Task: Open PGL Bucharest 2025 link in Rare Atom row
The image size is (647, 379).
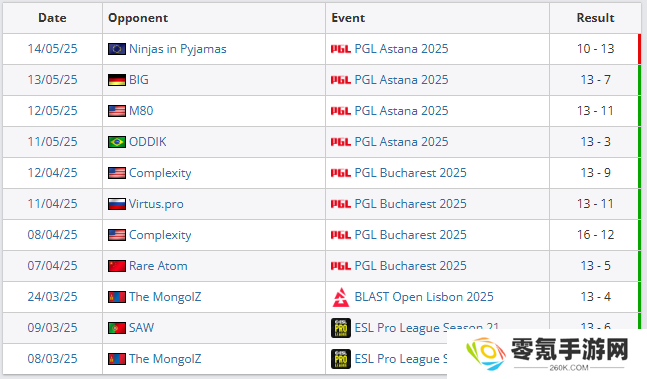Action: pyautogui.click(x=411, y=266)
